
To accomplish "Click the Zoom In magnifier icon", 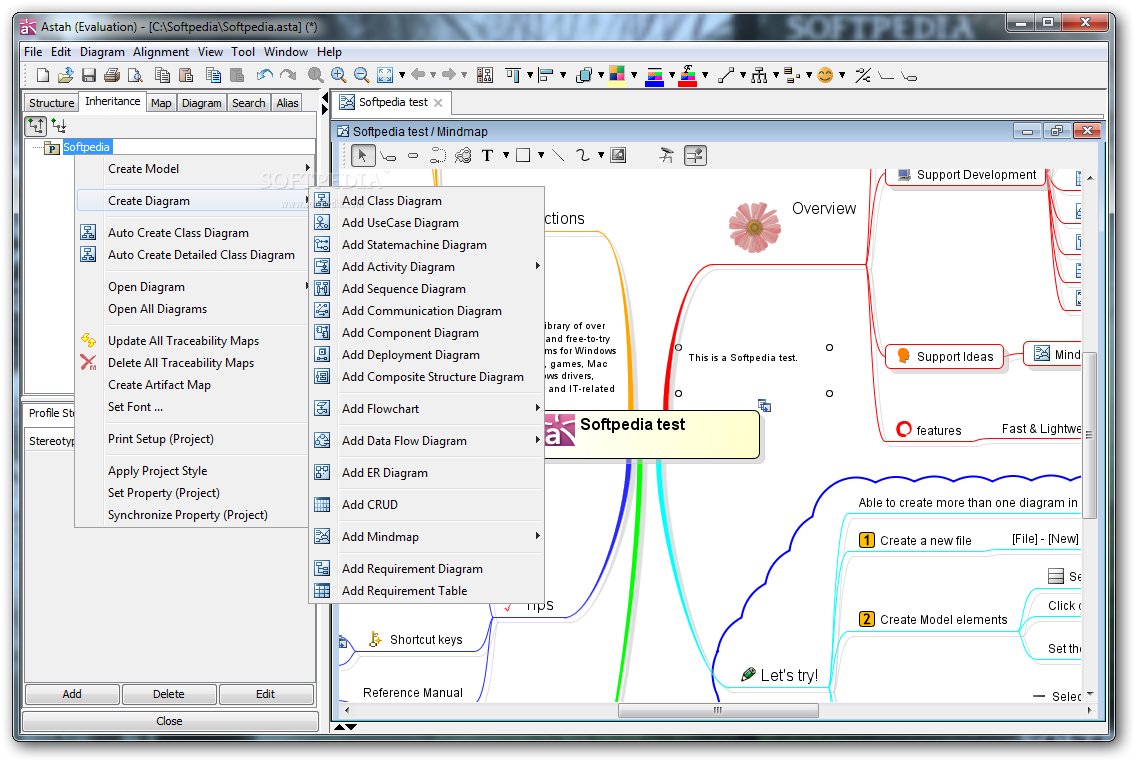I will point(338,75).
